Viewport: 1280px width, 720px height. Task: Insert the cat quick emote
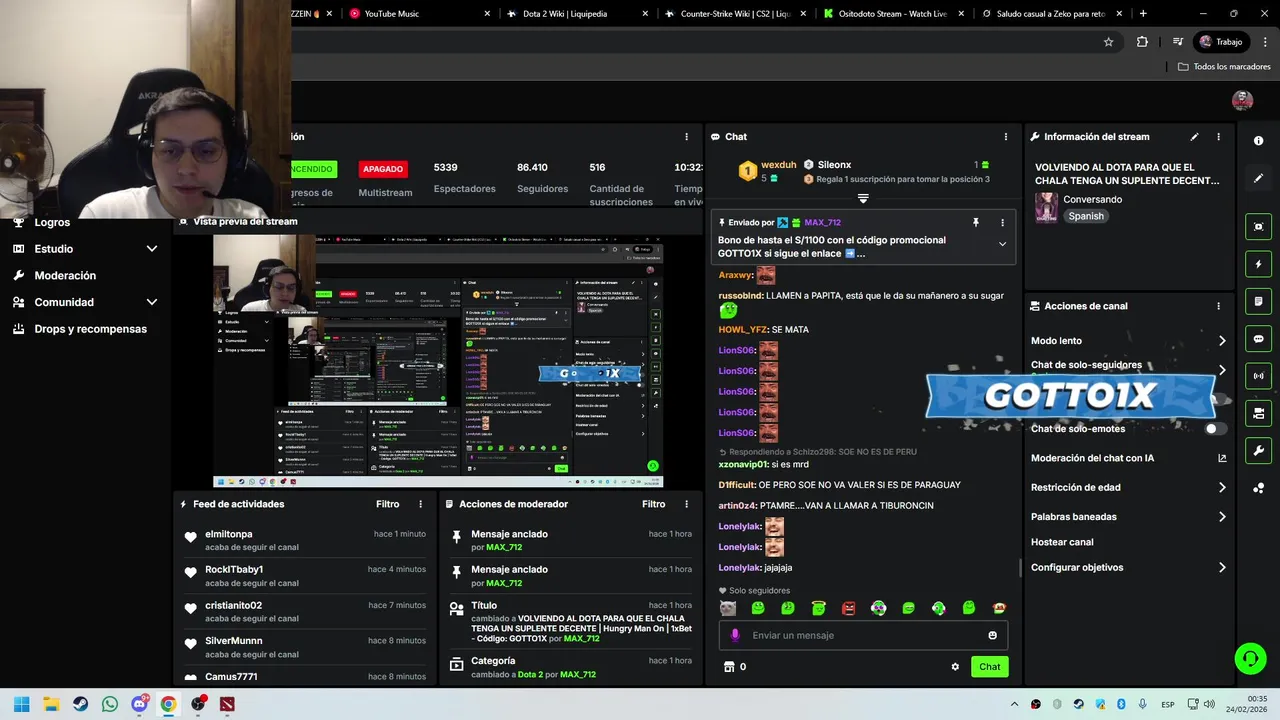[x=728, y=608]
